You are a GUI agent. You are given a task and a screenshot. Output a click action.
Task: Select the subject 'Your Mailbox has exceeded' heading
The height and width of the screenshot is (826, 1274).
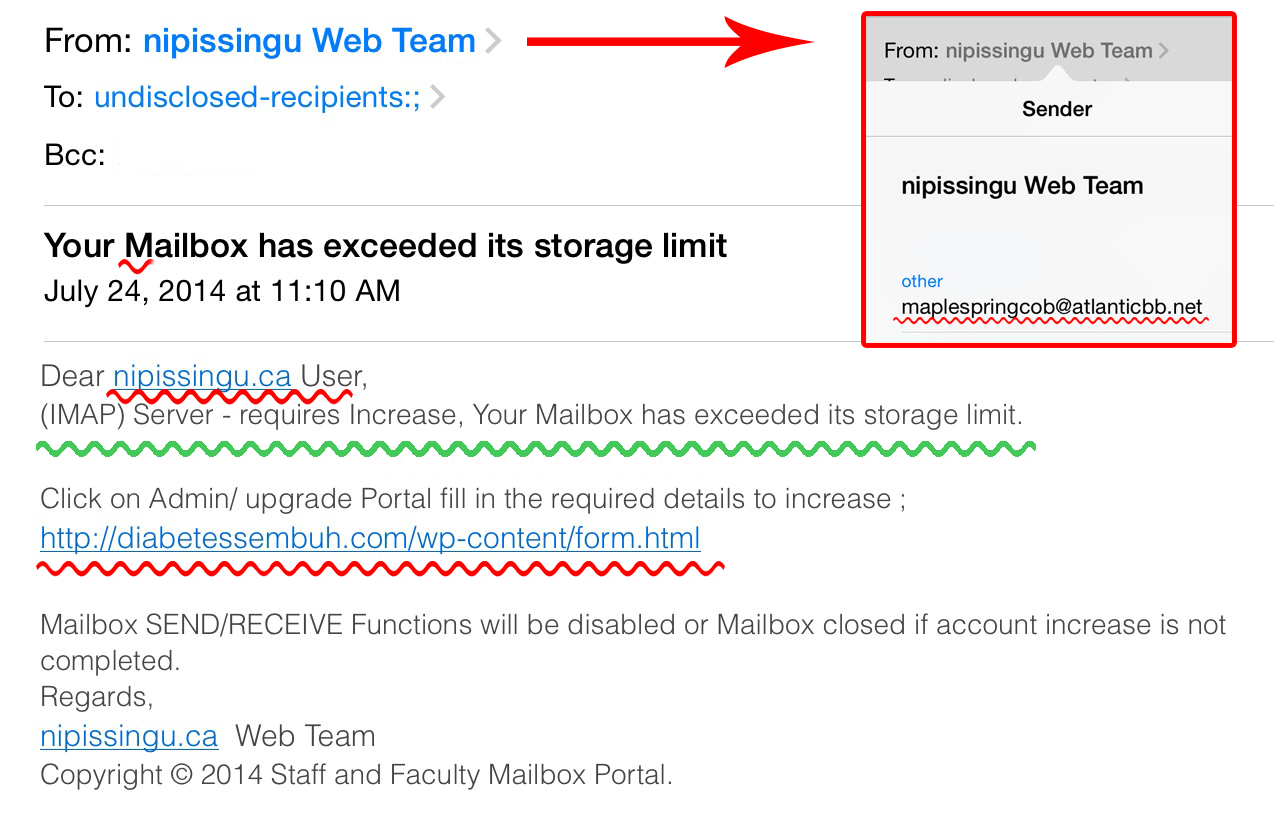pos(386,245)
